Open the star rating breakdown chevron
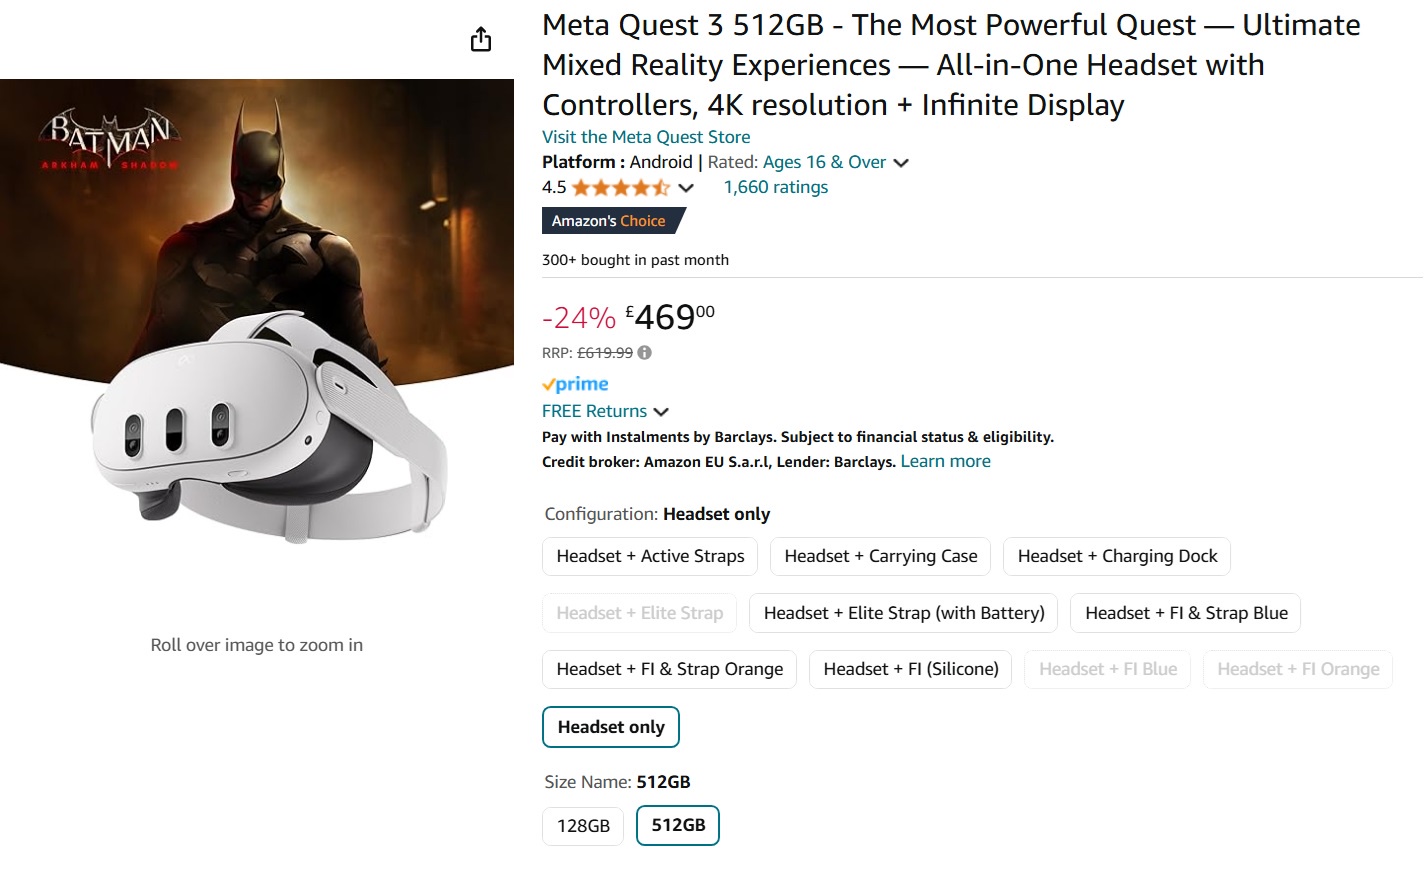Viewport: 1428px width, 875px height. coord(686,188)
